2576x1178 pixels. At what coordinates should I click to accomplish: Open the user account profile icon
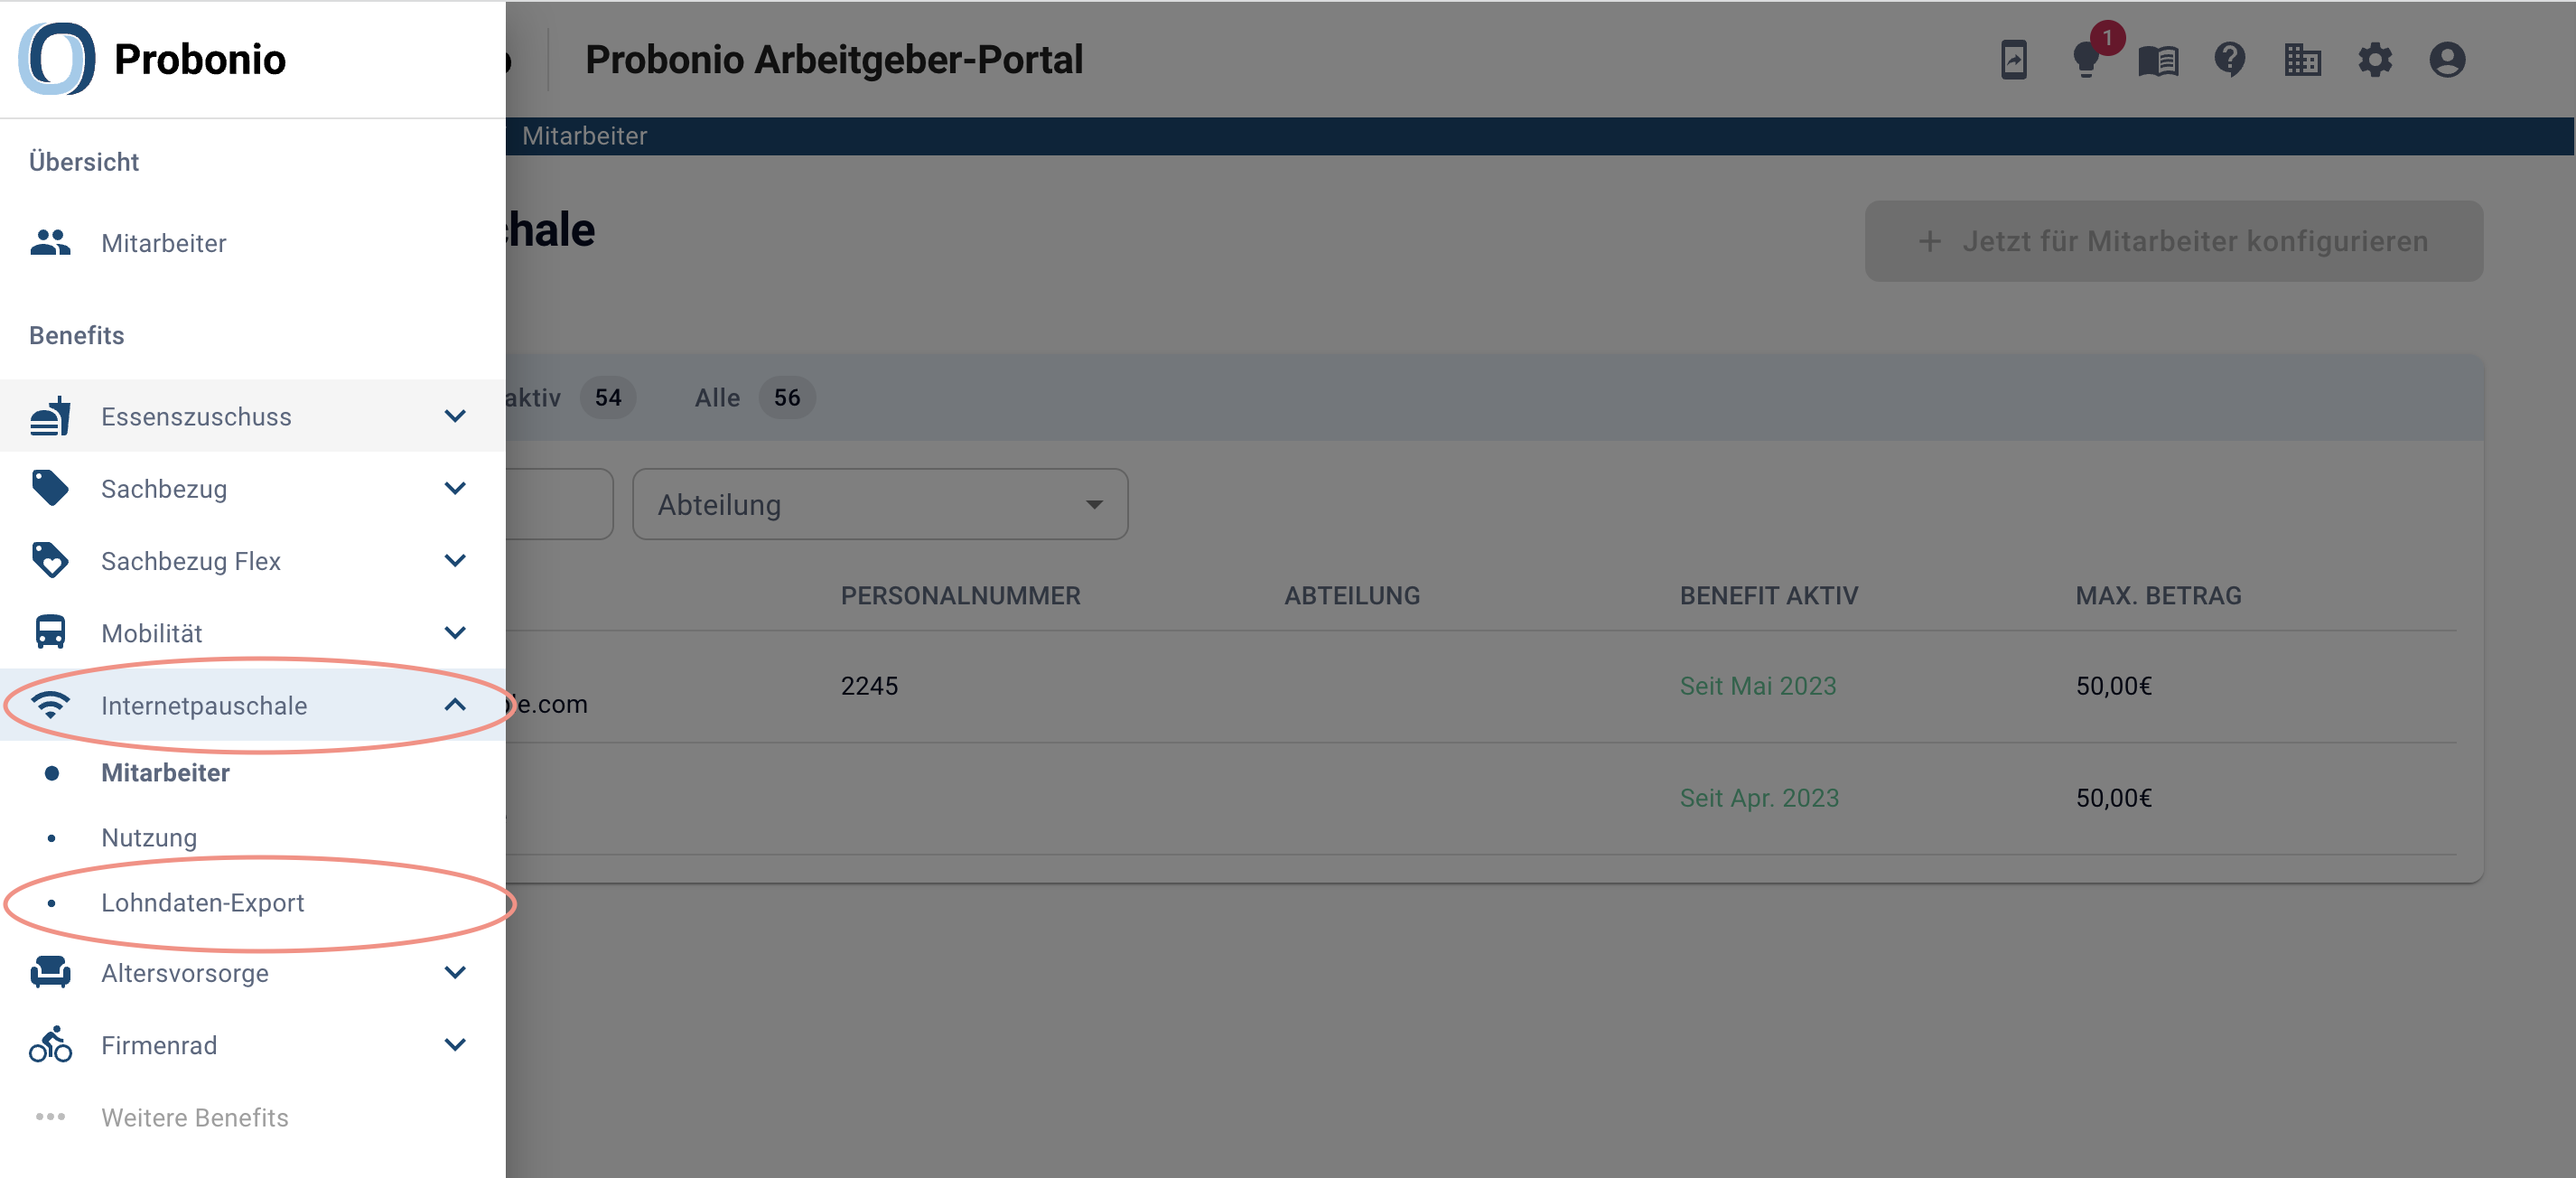coord(2447,60)
